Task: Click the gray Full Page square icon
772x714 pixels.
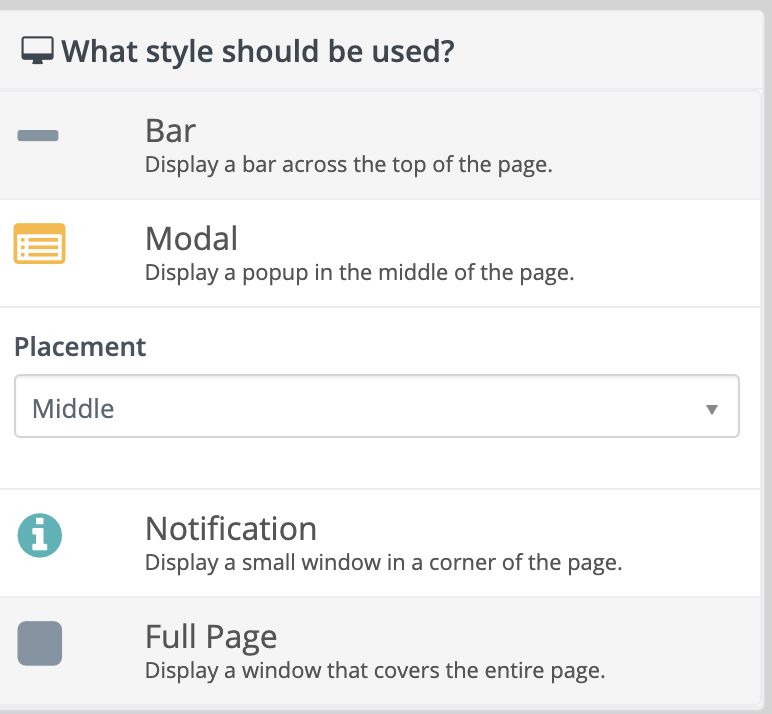Action: tap(40, 643)
